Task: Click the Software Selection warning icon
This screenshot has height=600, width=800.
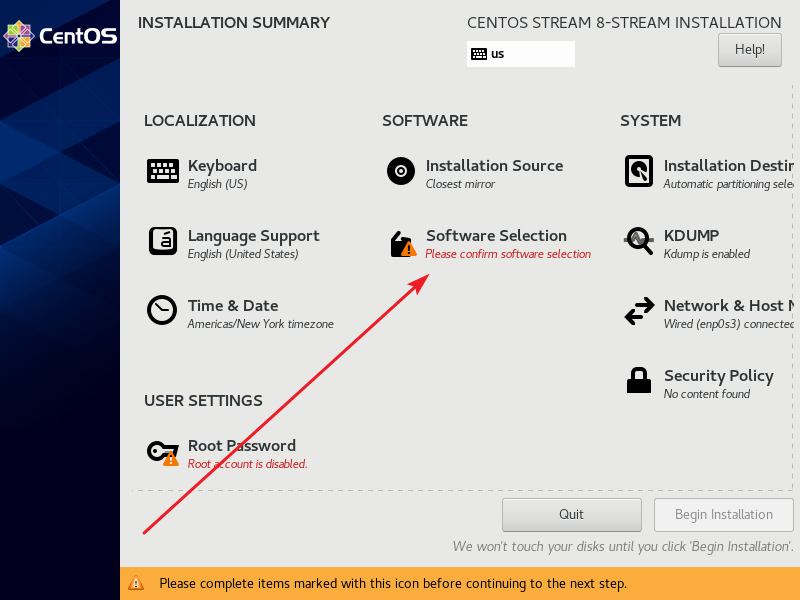Action: pyautogui.click(x=400, y=243)
